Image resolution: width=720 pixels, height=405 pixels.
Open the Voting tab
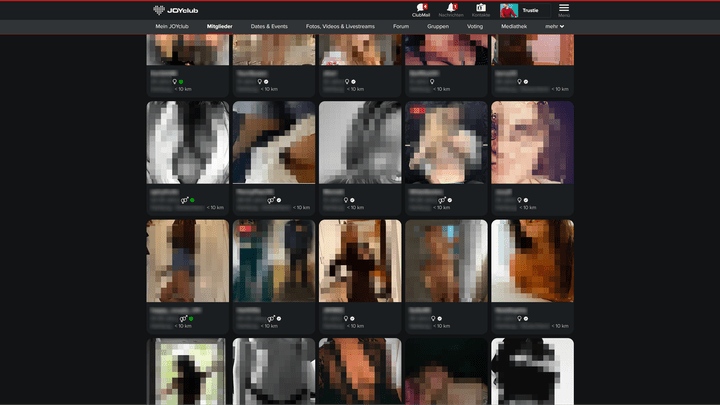[475, 26]
